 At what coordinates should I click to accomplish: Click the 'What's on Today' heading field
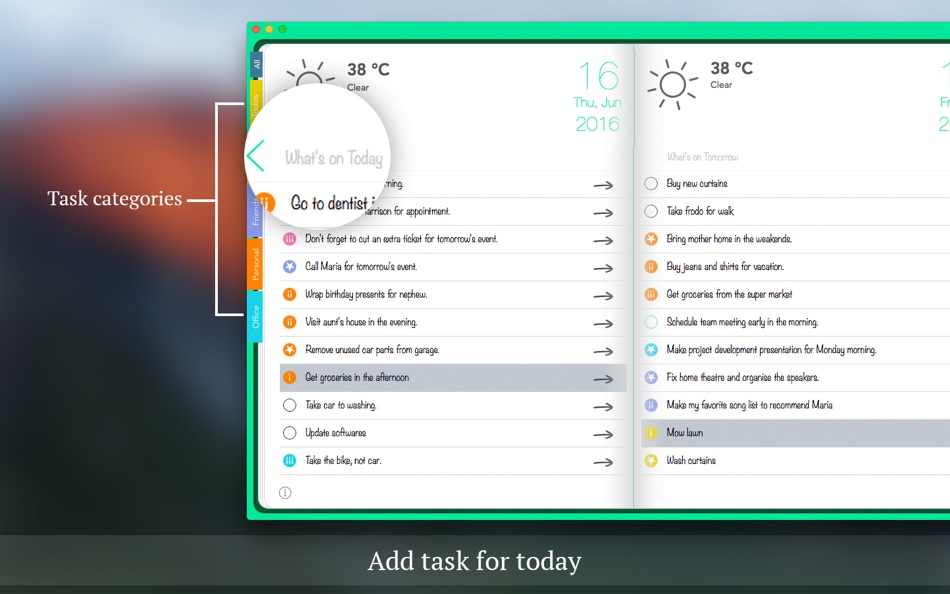click(x=334, y=158)
